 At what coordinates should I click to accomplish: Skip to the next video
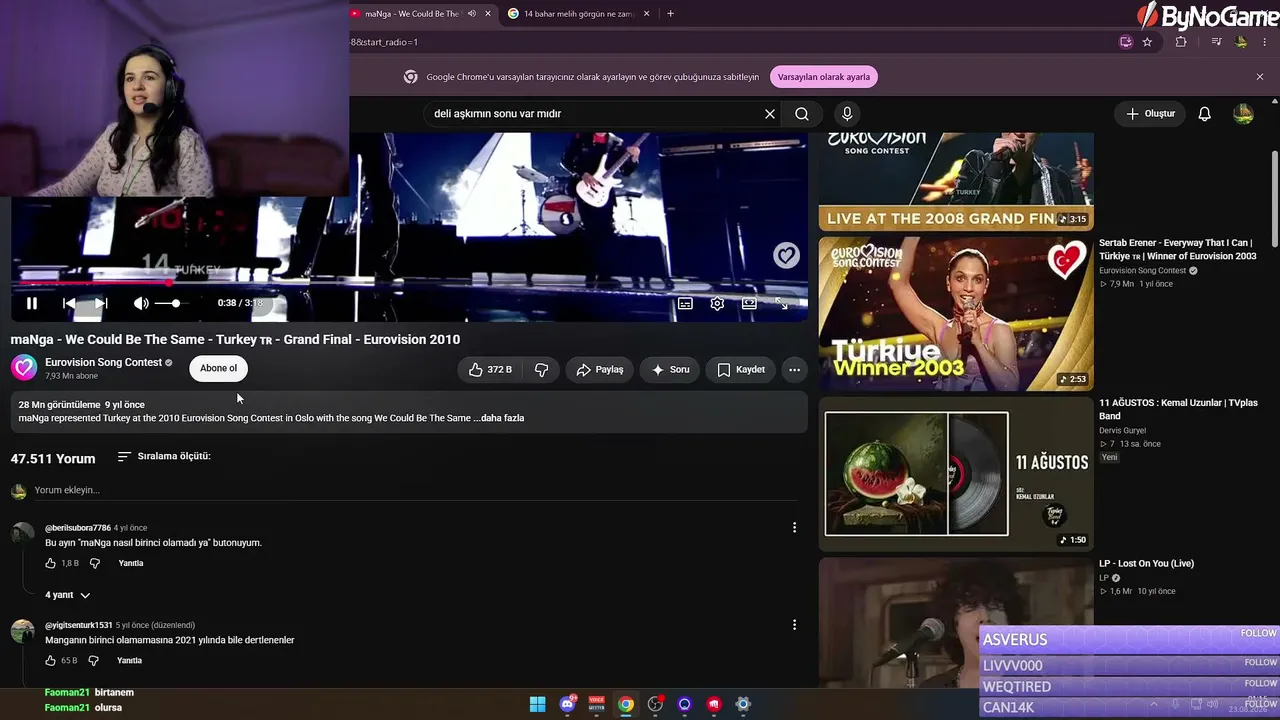[101, 303]
